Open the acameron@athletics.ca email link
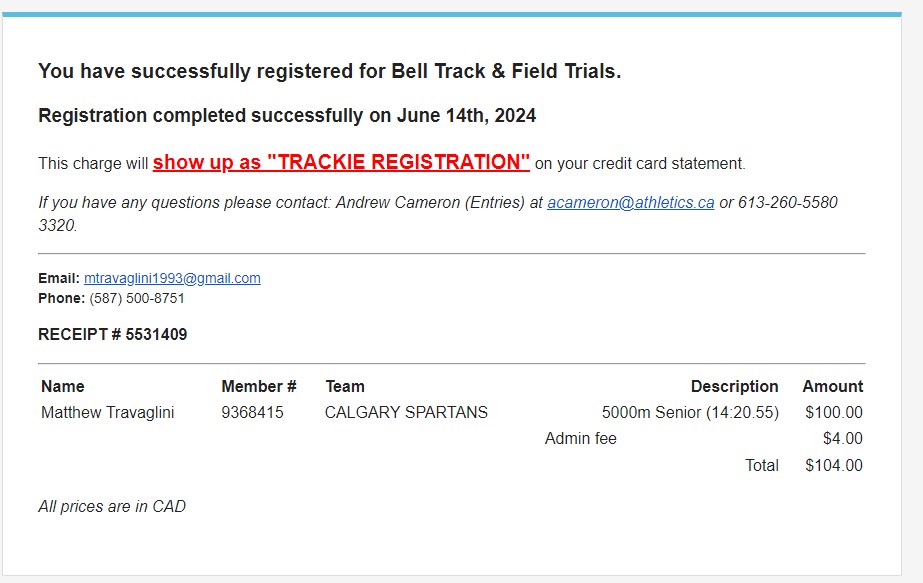Viewport: 923px width, 583px height. [630, 203]
